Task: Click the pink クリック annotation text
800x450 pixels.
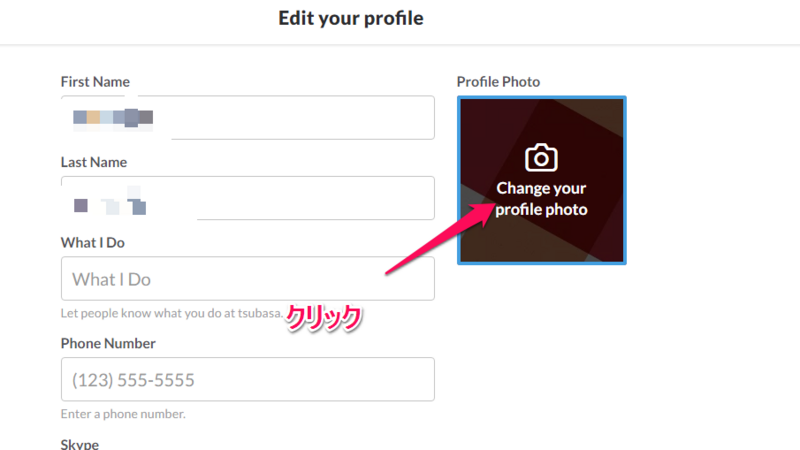Action: (x=323, y=318)
